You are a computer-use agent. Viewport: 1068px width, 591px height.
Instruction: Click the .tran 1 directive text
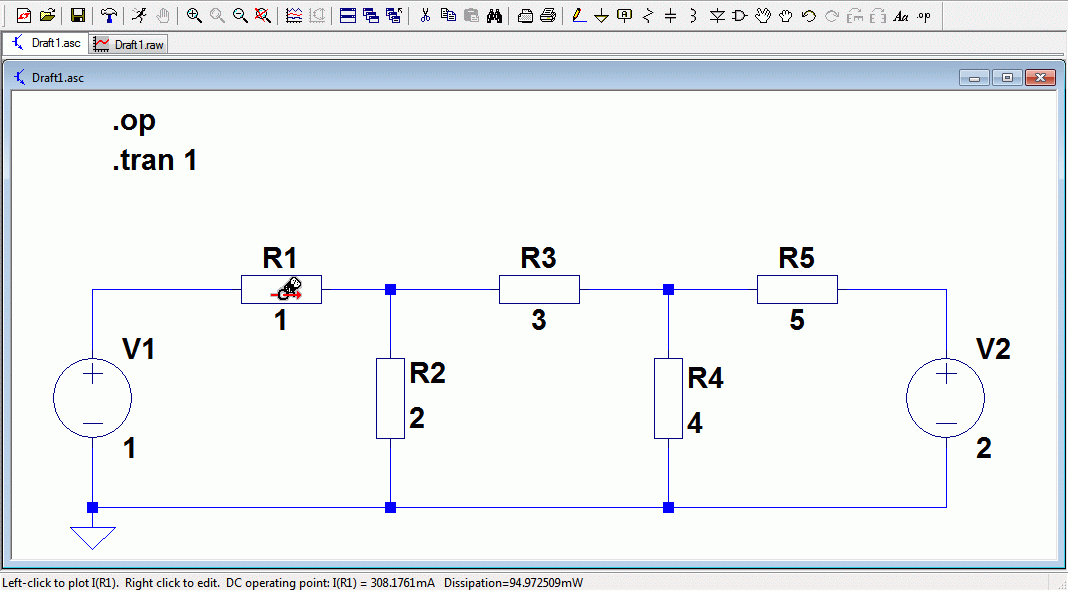tap(155, 161)
